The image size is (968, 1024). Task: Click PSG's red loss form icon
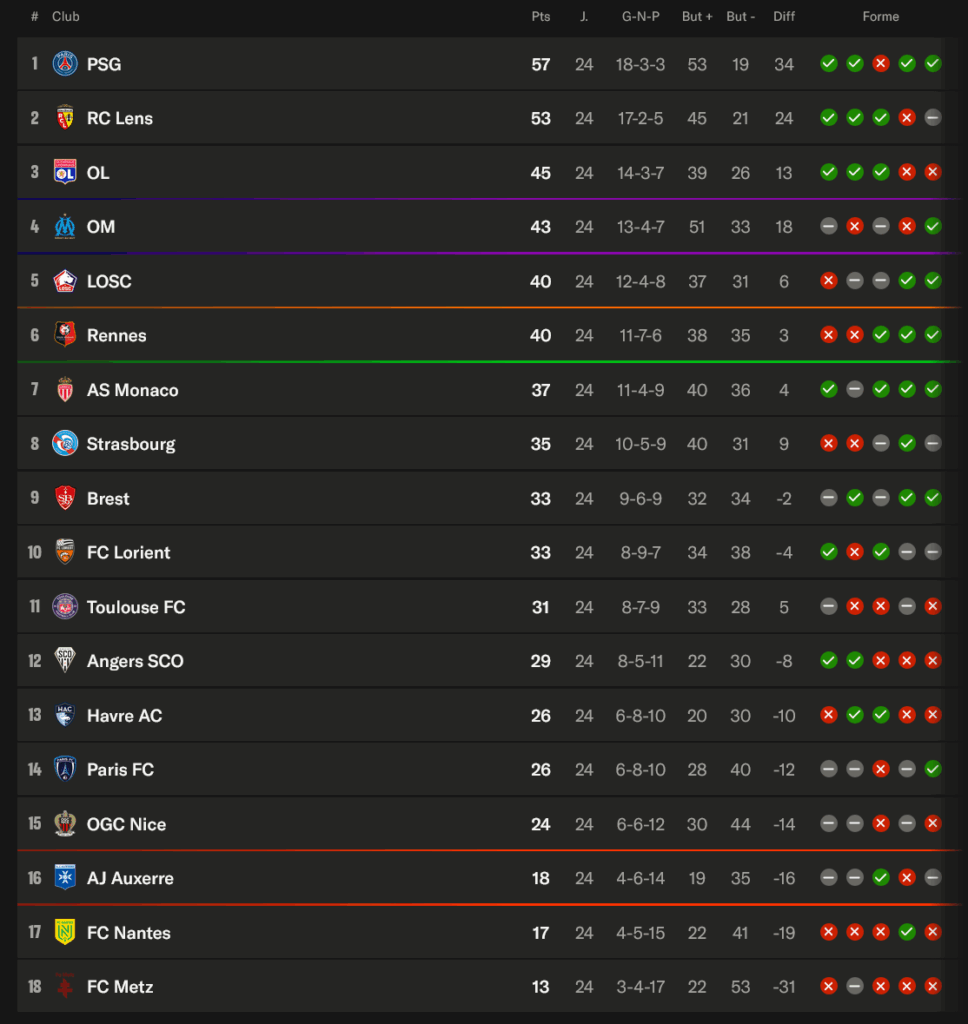[x=881, y=64]
